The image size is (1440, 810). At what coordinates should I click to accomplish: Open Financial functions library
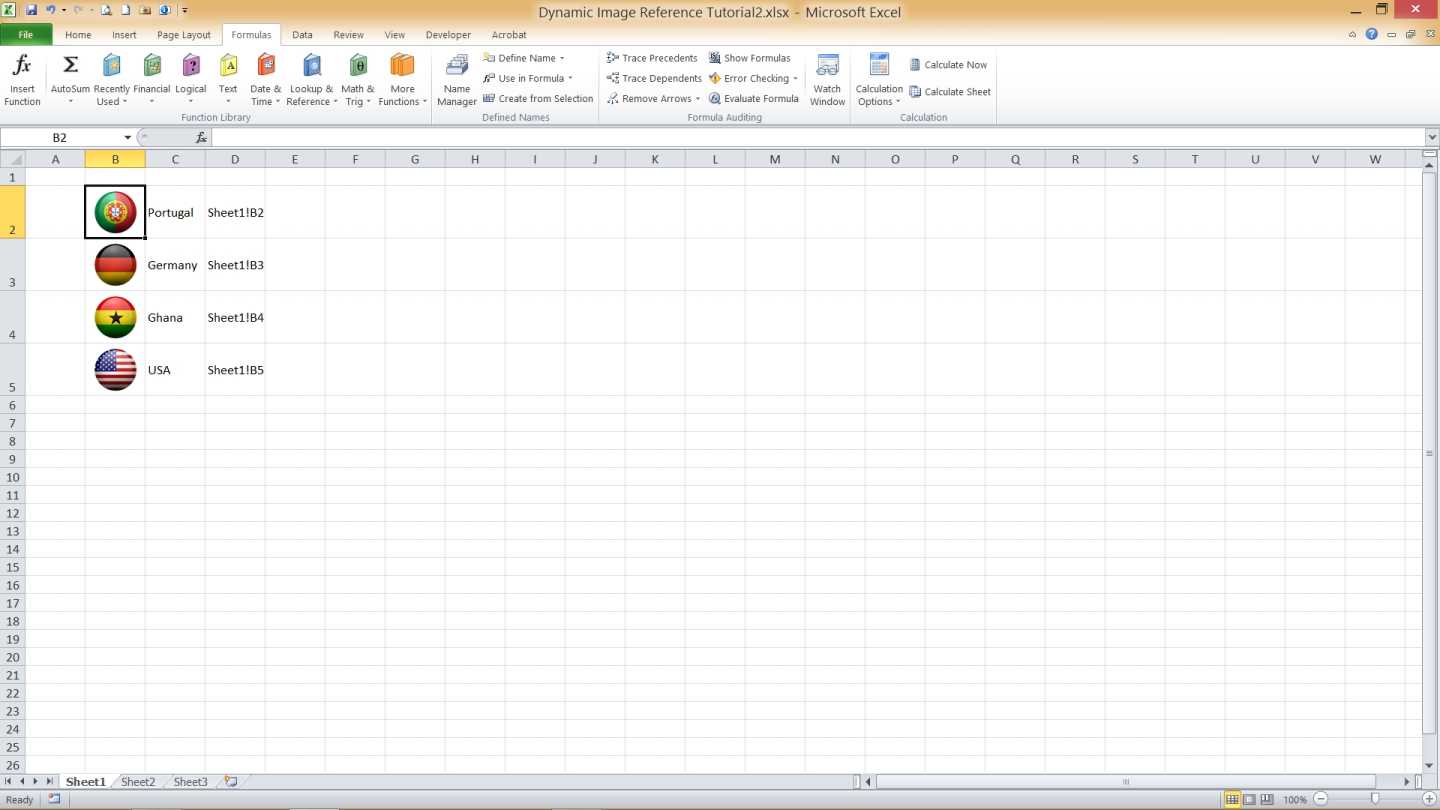coord(152,81)
